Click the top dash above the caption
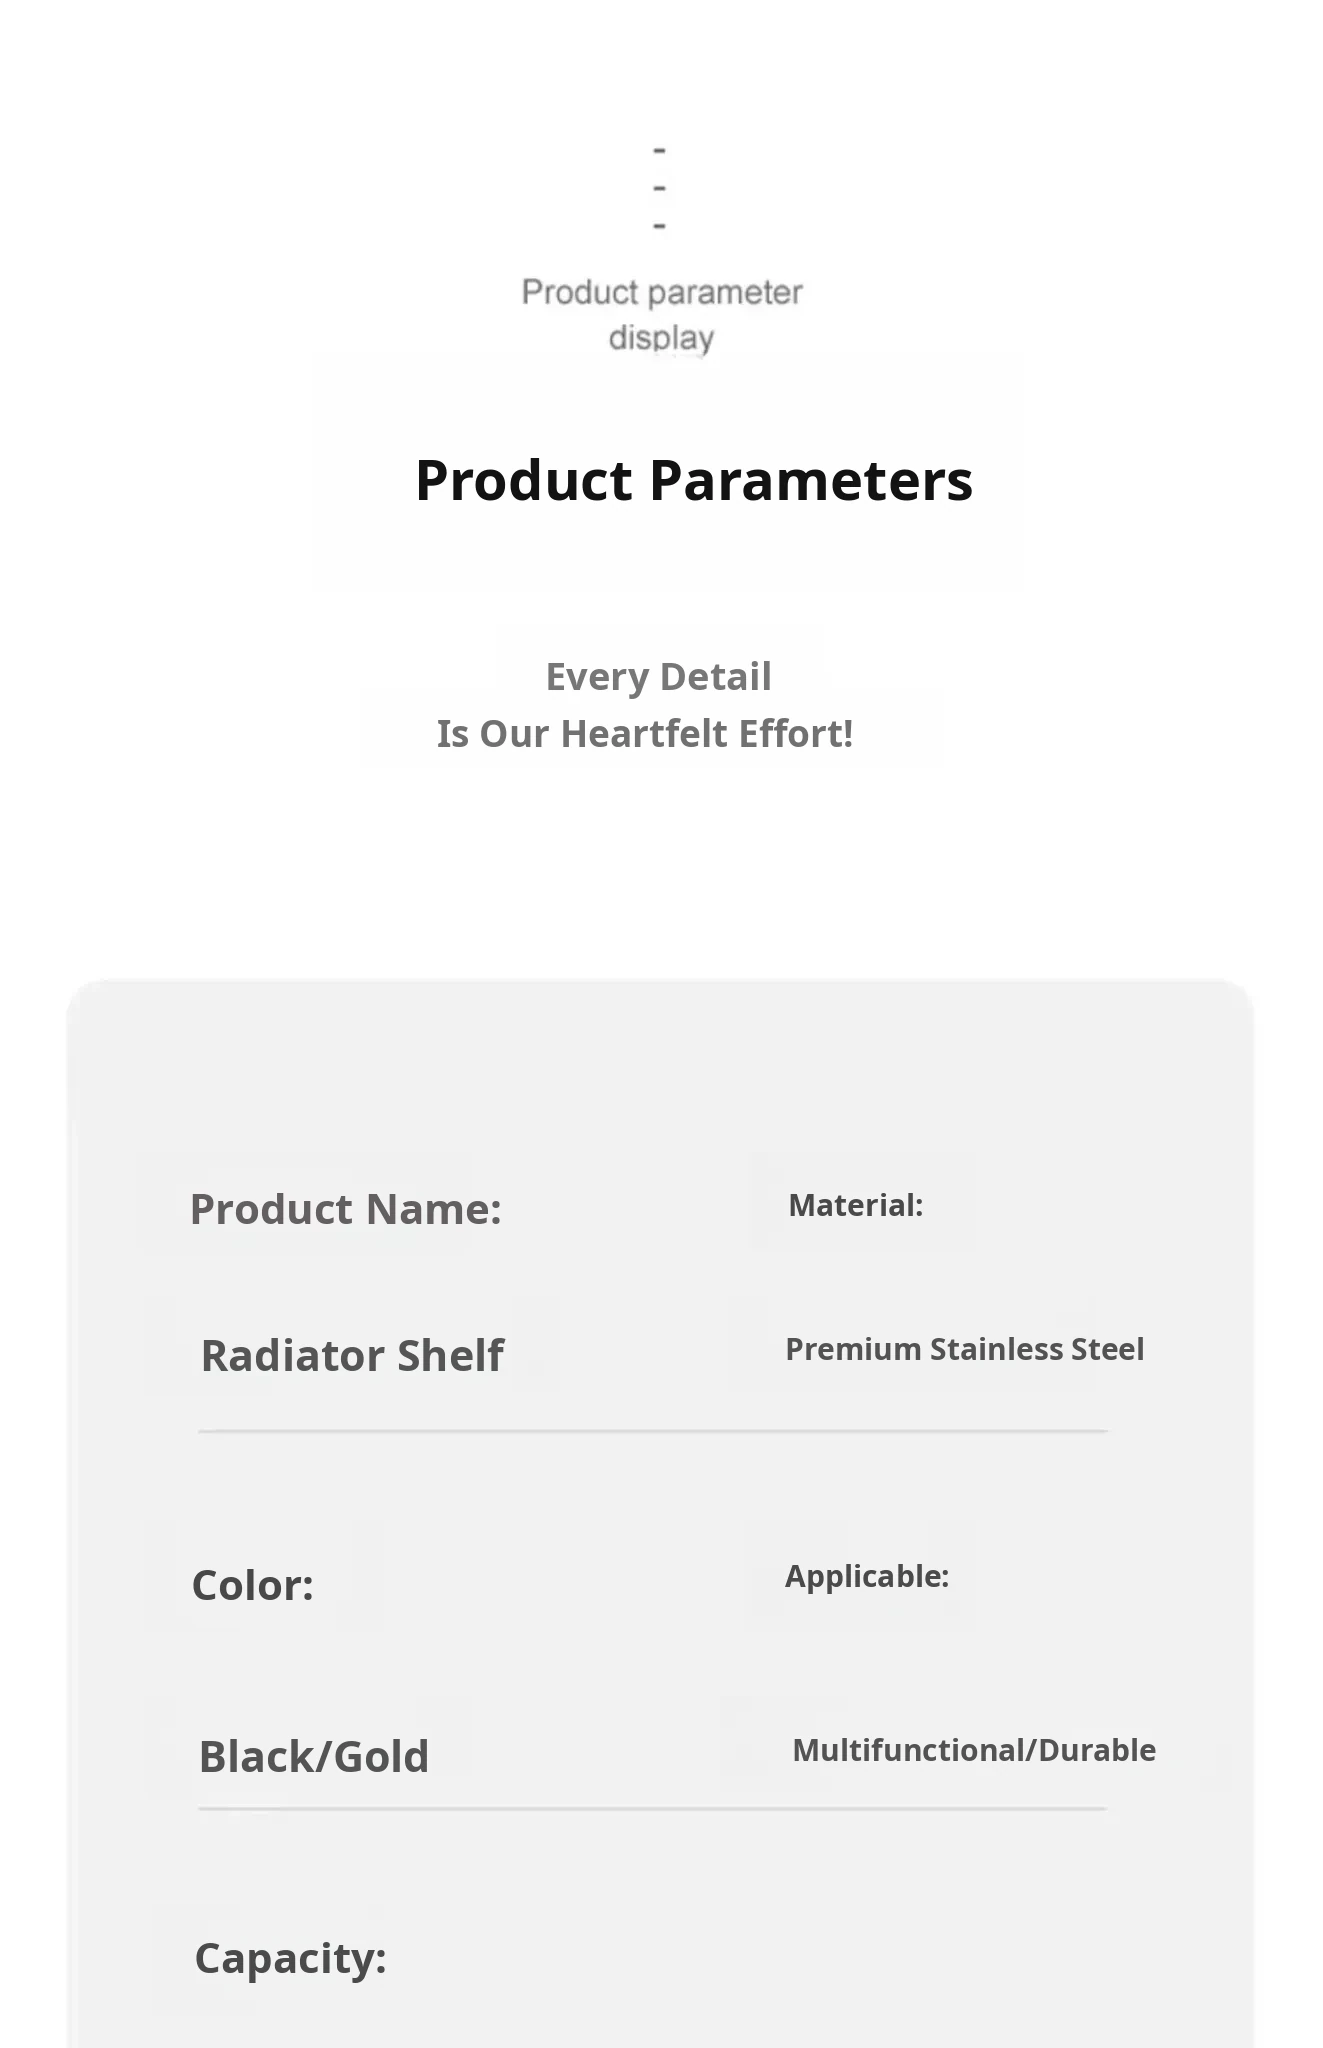The width and height of the screenshot is (1323, 2048). coord(659,151)
